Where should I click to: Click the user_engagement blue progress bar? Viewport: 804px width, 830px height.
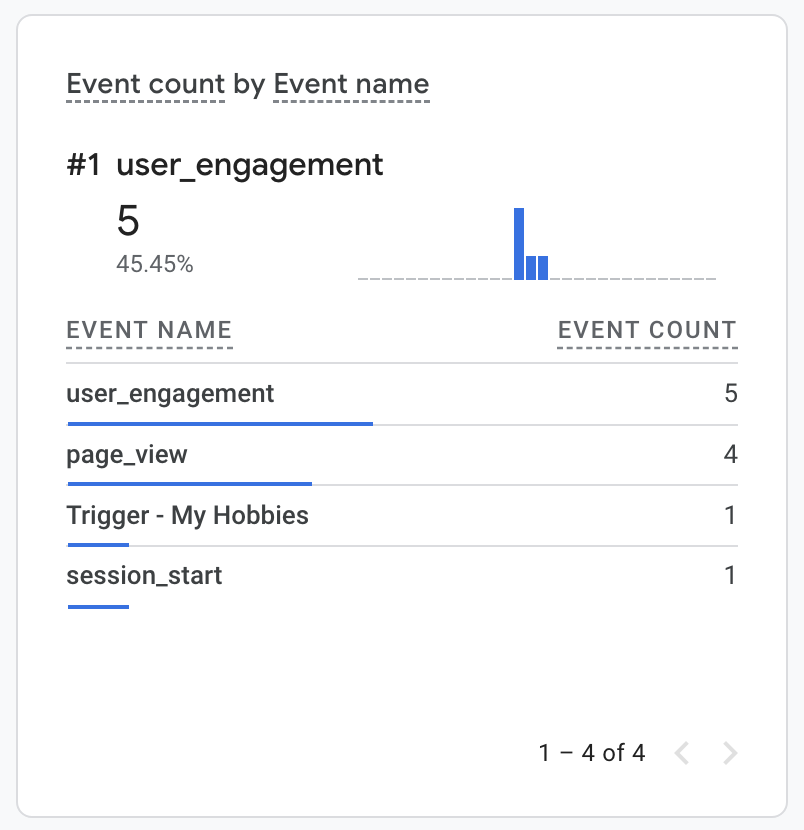click(x=220, y=423)
